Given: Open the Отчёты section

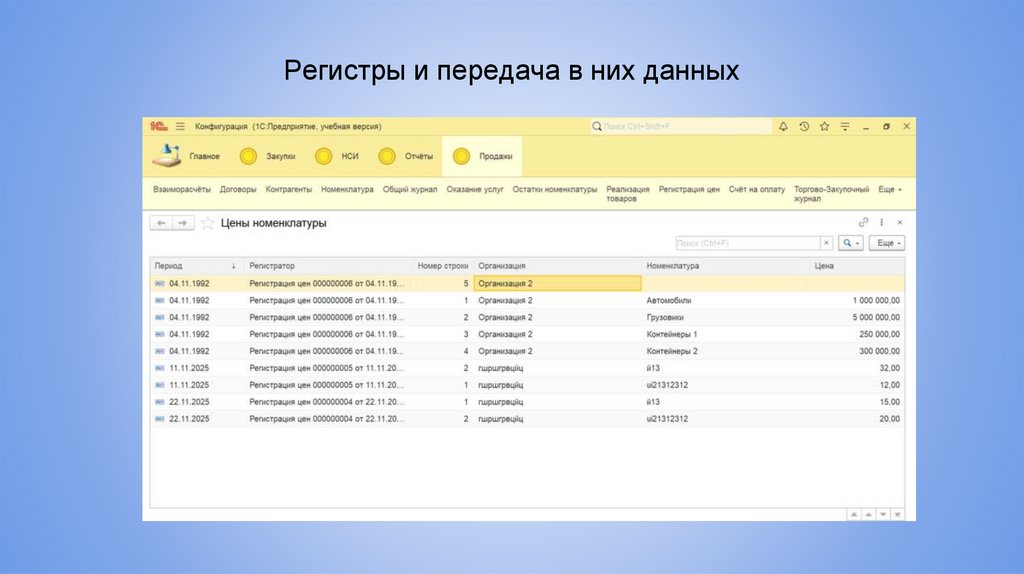Looking at the screenshot, I should click(406, 156).
